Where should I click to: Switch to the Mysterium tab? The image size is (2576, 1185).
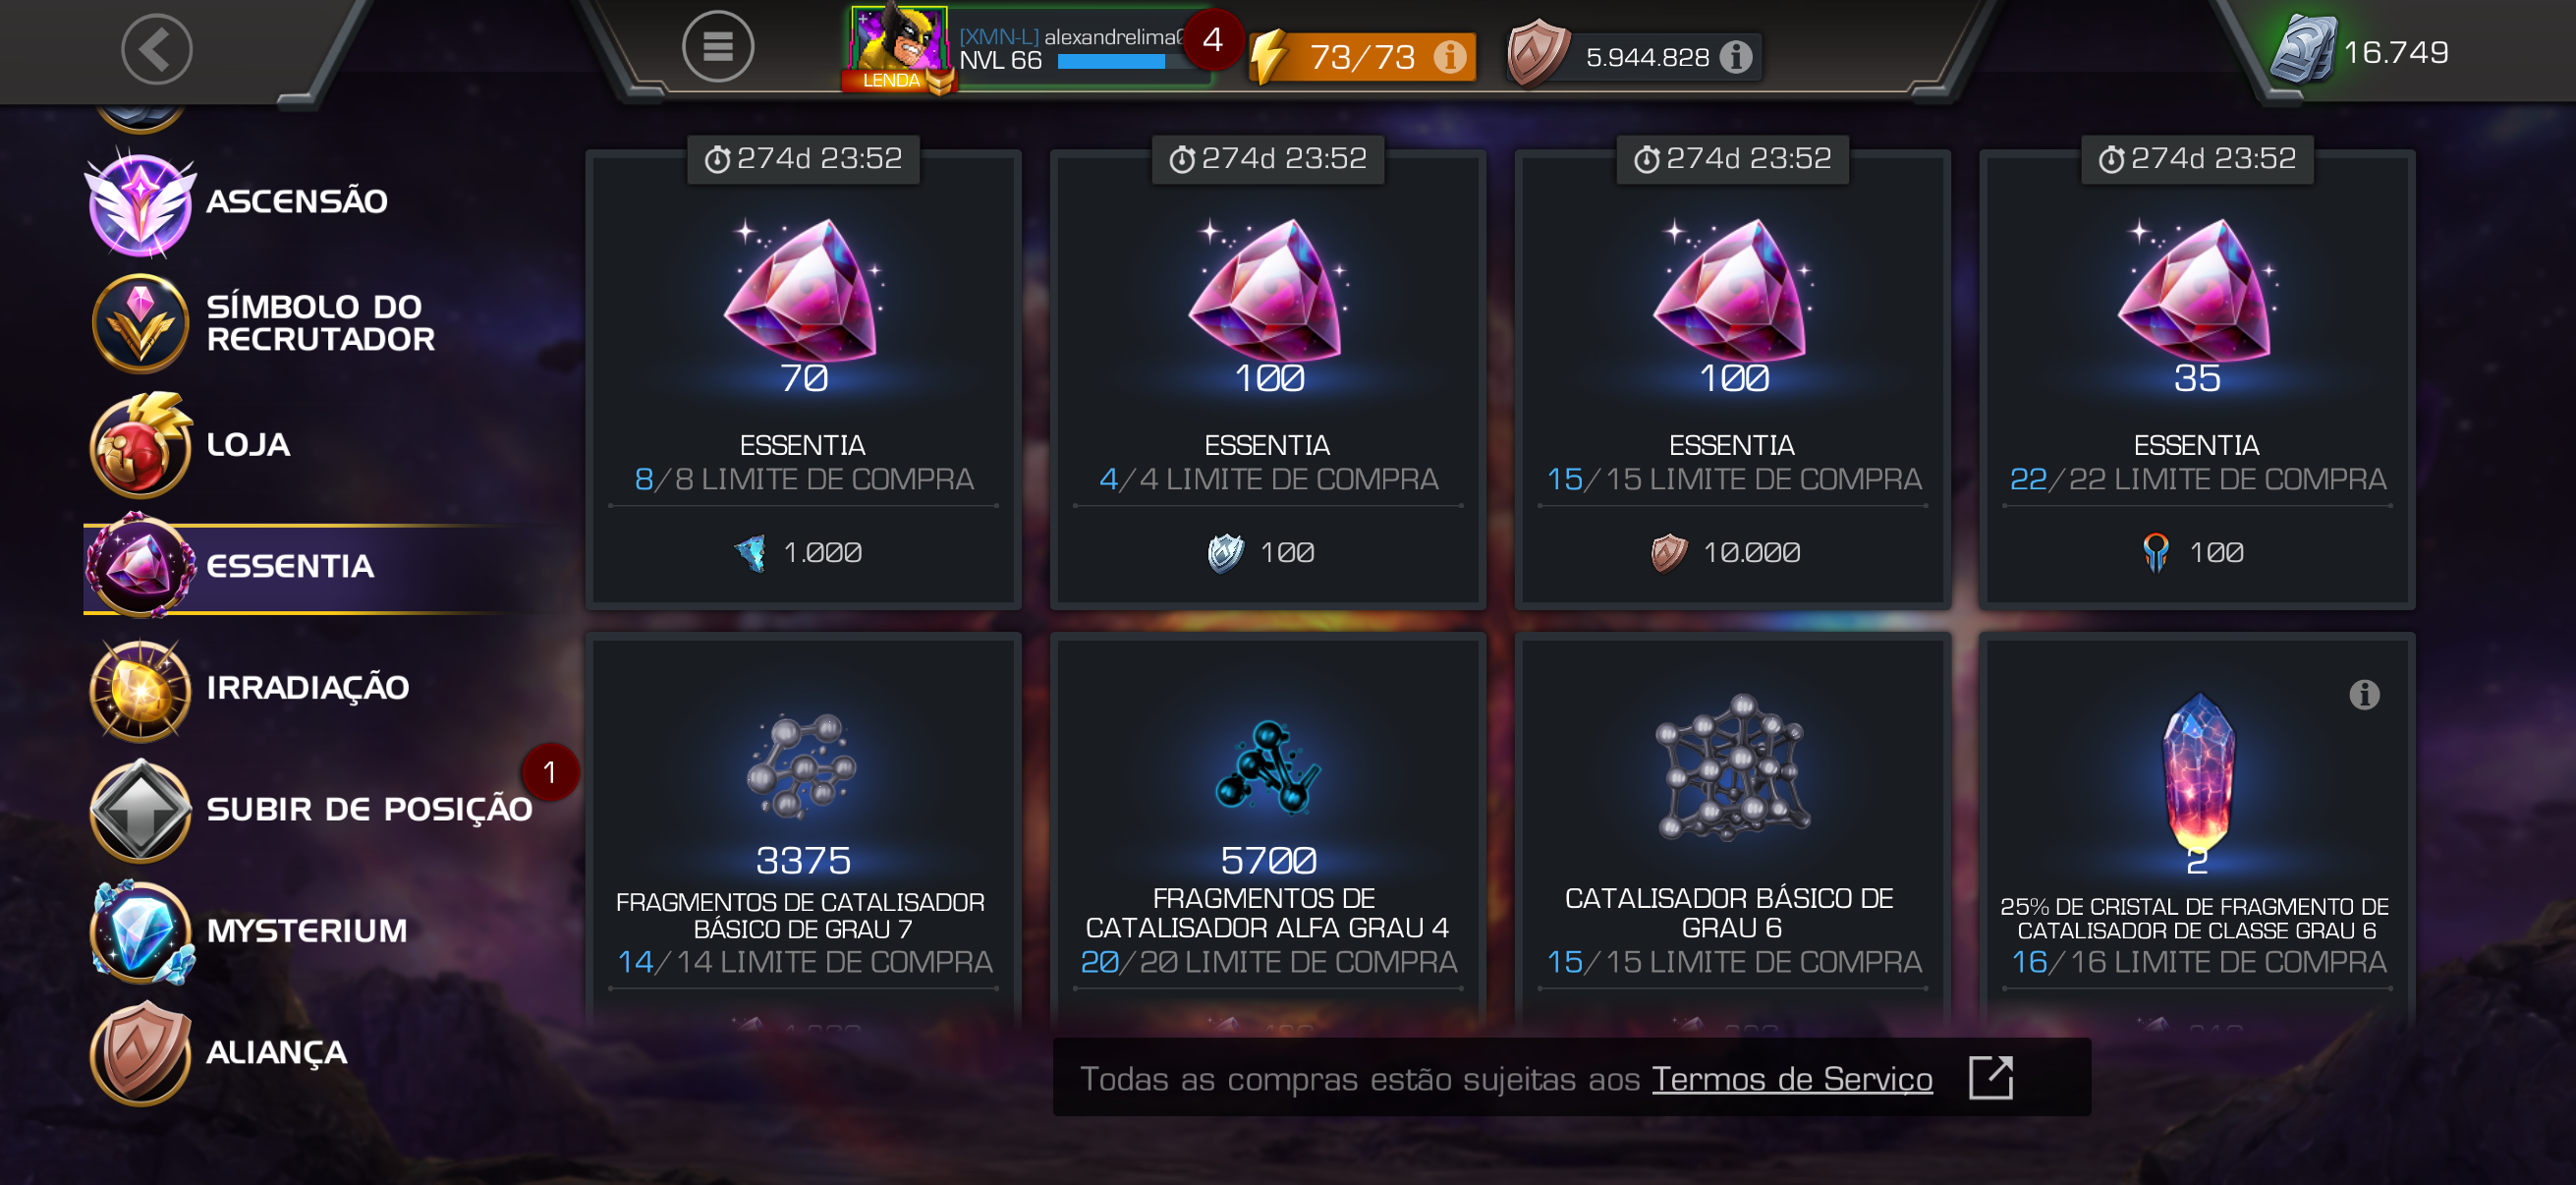click(x=248, y=931)
